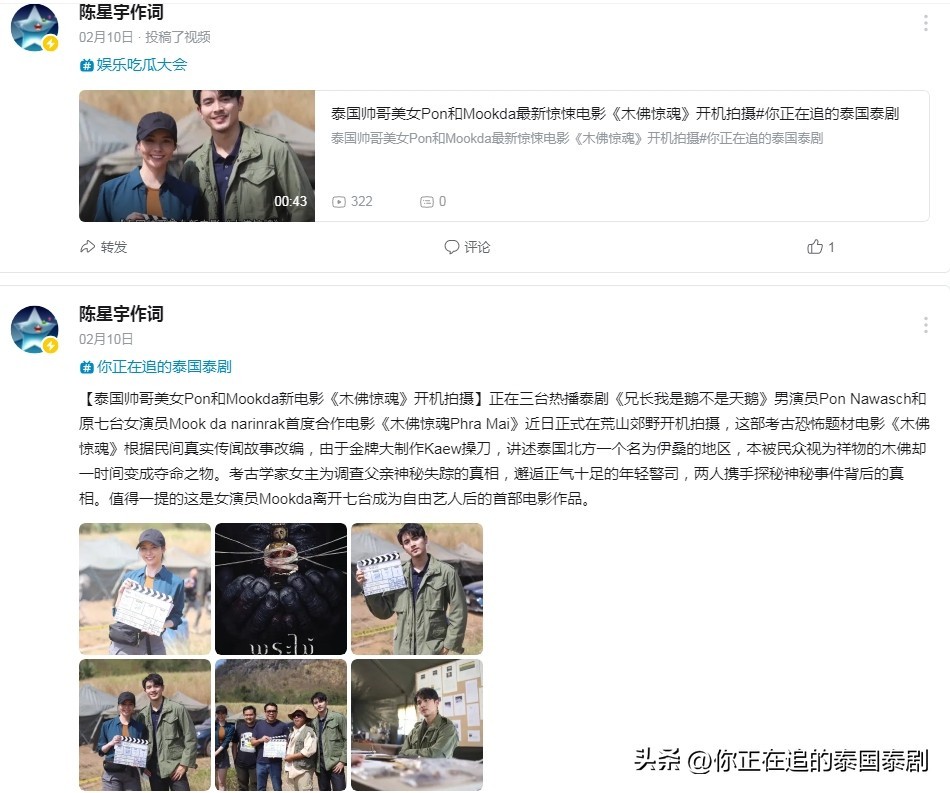Screen dimensions: 950x793
Task: Open comments via the 评论 speech bubble icon
Action: [451, 247]
